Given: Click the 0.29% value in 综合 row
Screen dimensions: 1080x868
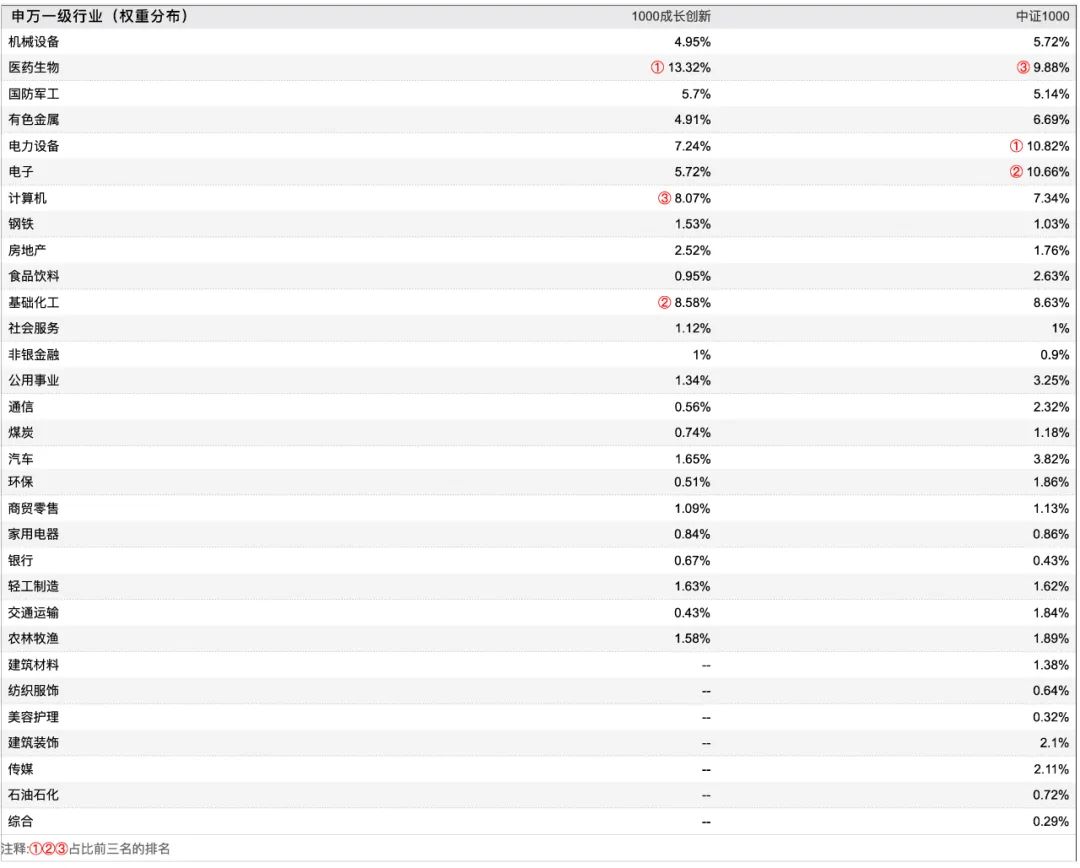Looking at the screenshot, I should 1050,821.
